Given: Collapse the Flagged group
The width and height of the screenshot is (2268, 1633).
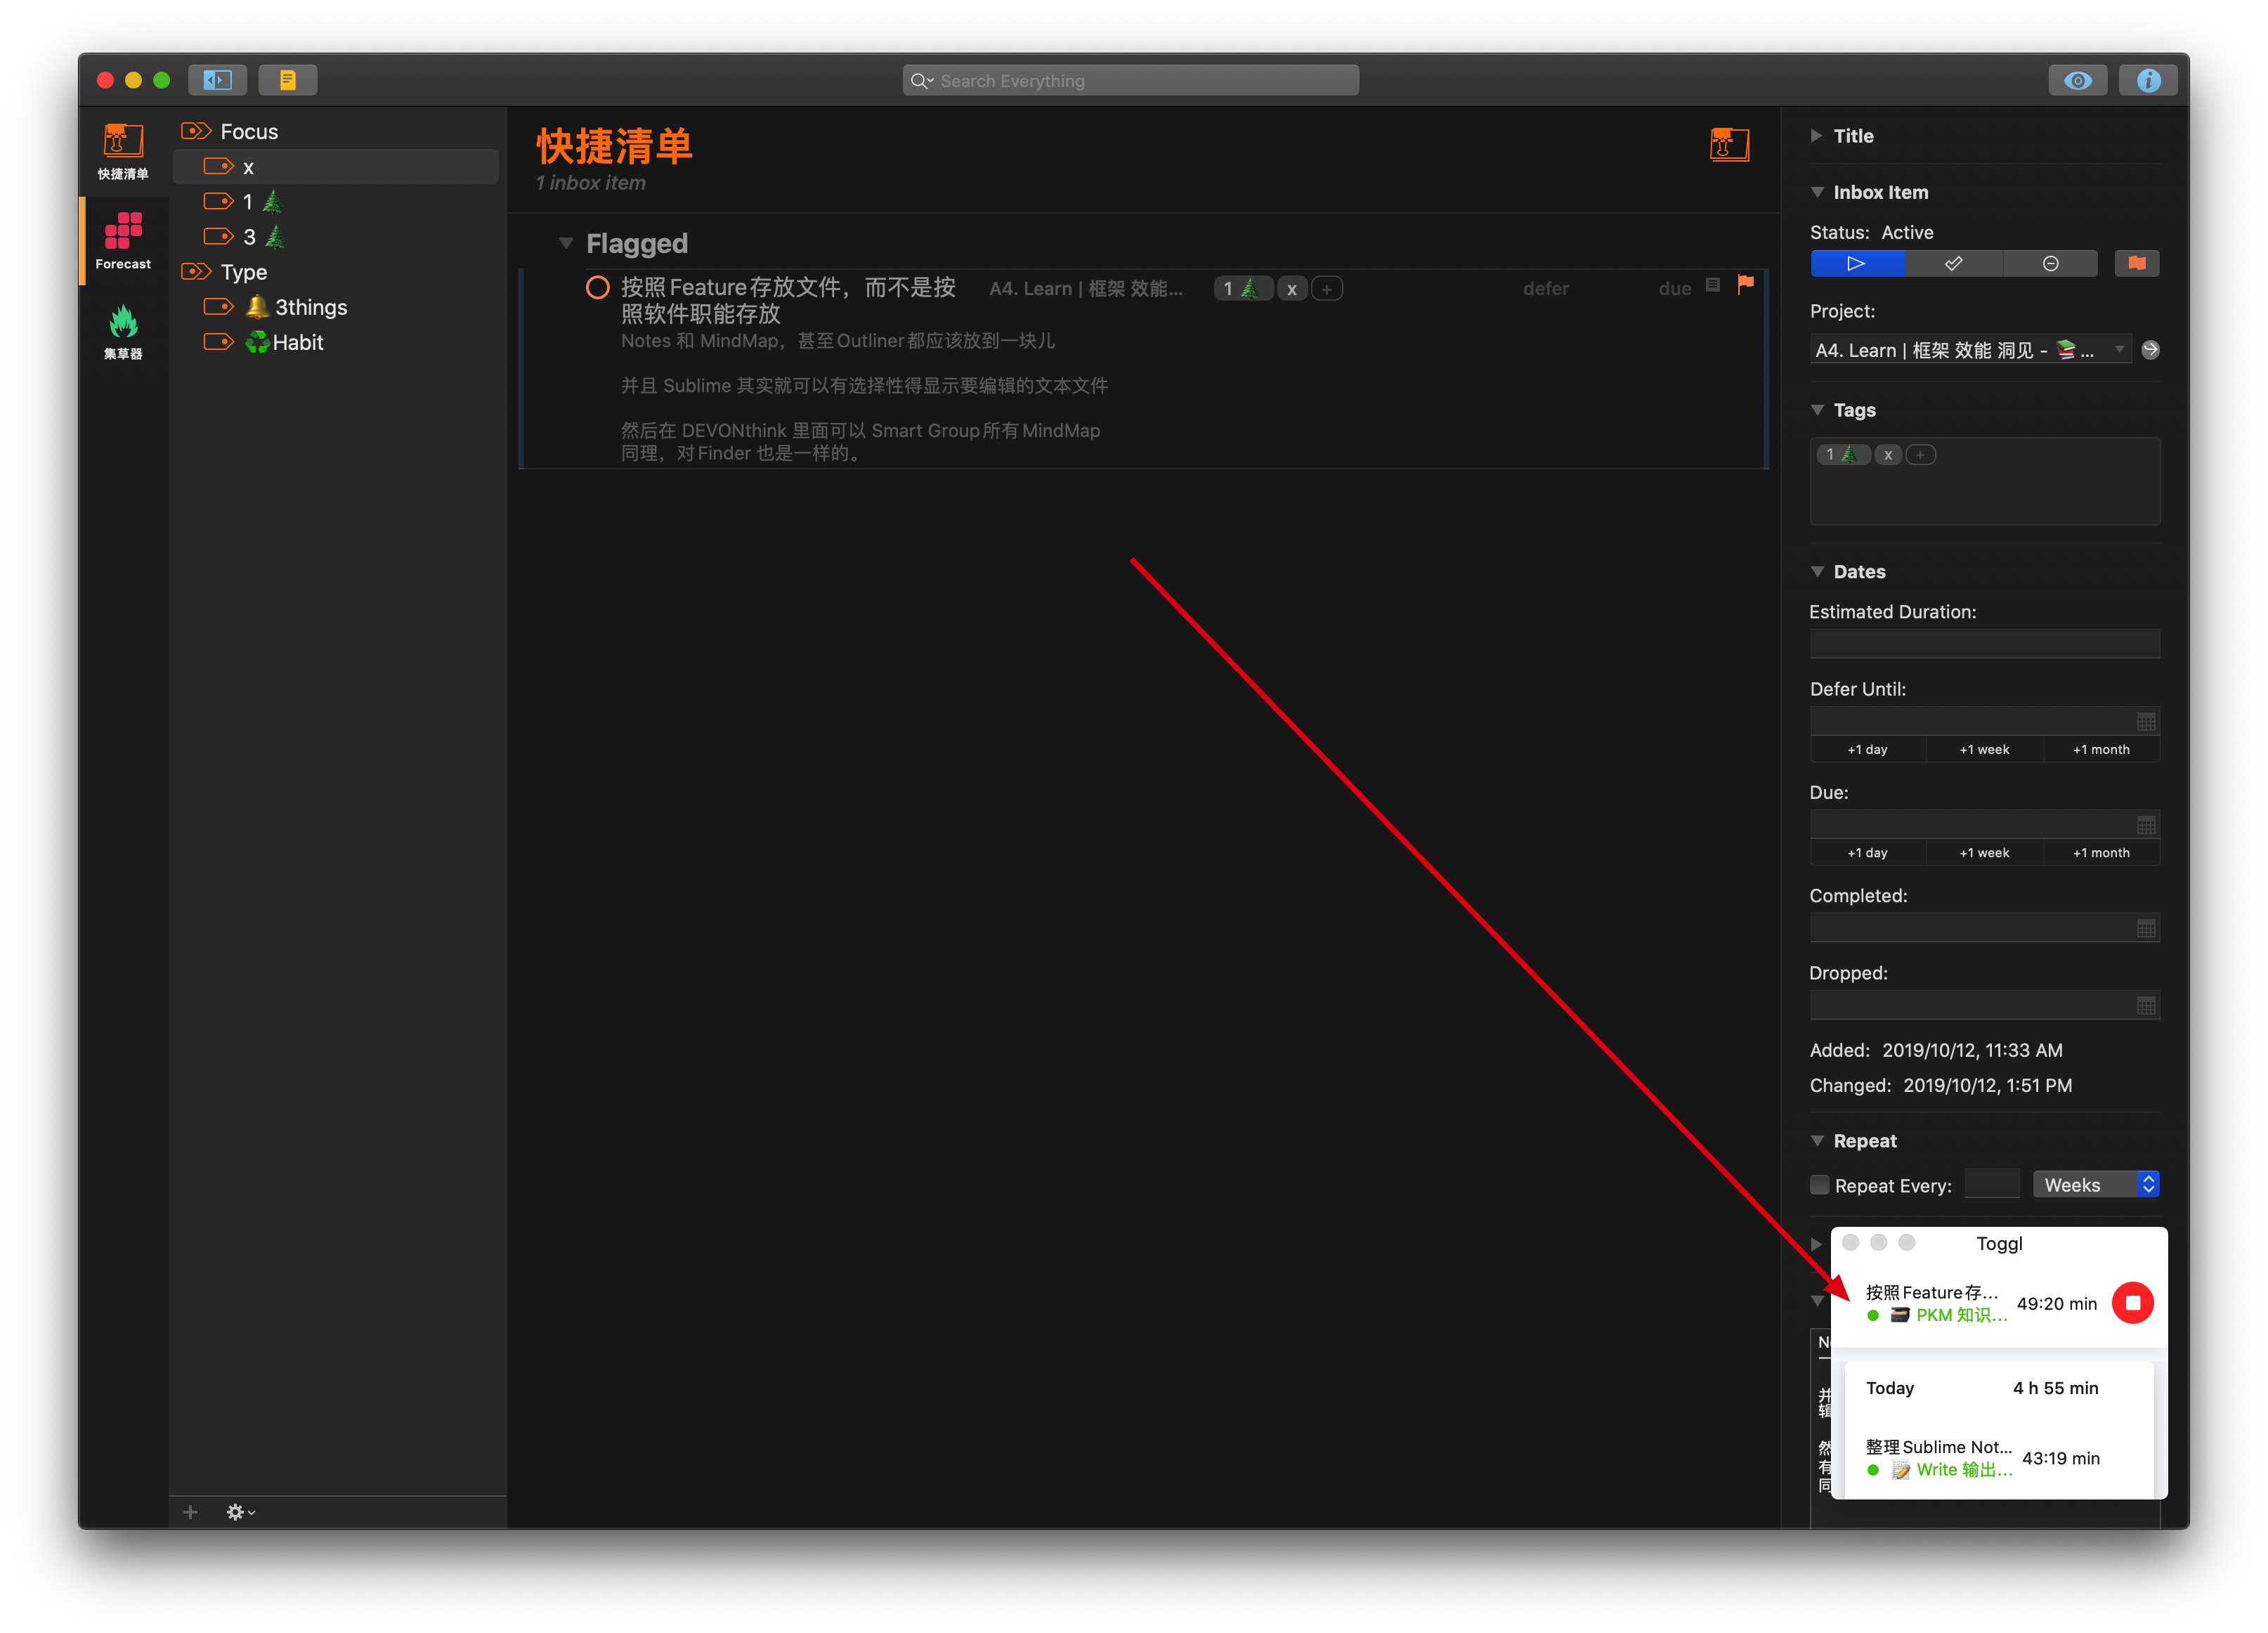Looking at the screenshot, I should coord(566,243).
